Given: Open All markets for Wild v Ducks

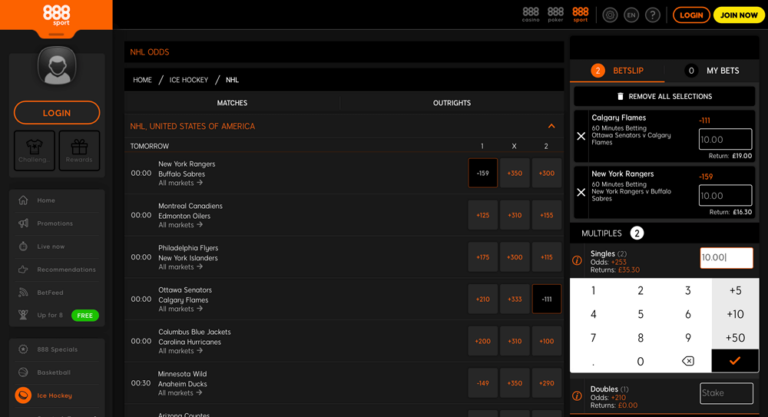Looking at the screenshot, I should (x=180, y=393).
